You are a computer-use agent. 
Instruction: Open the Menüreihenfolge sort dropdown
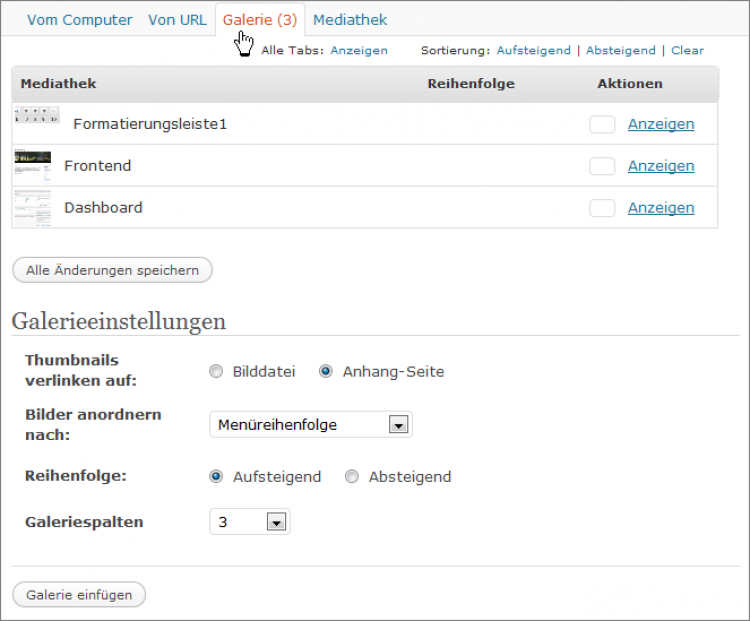[x=310, y=425]
